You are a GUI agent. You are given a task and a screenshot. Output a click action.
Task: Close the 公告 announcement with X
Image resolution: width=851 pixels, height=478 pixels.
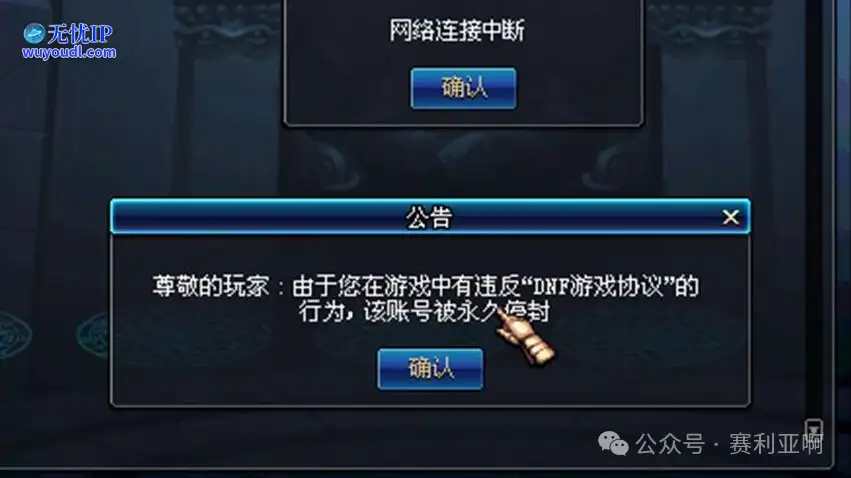click(731, 217)
